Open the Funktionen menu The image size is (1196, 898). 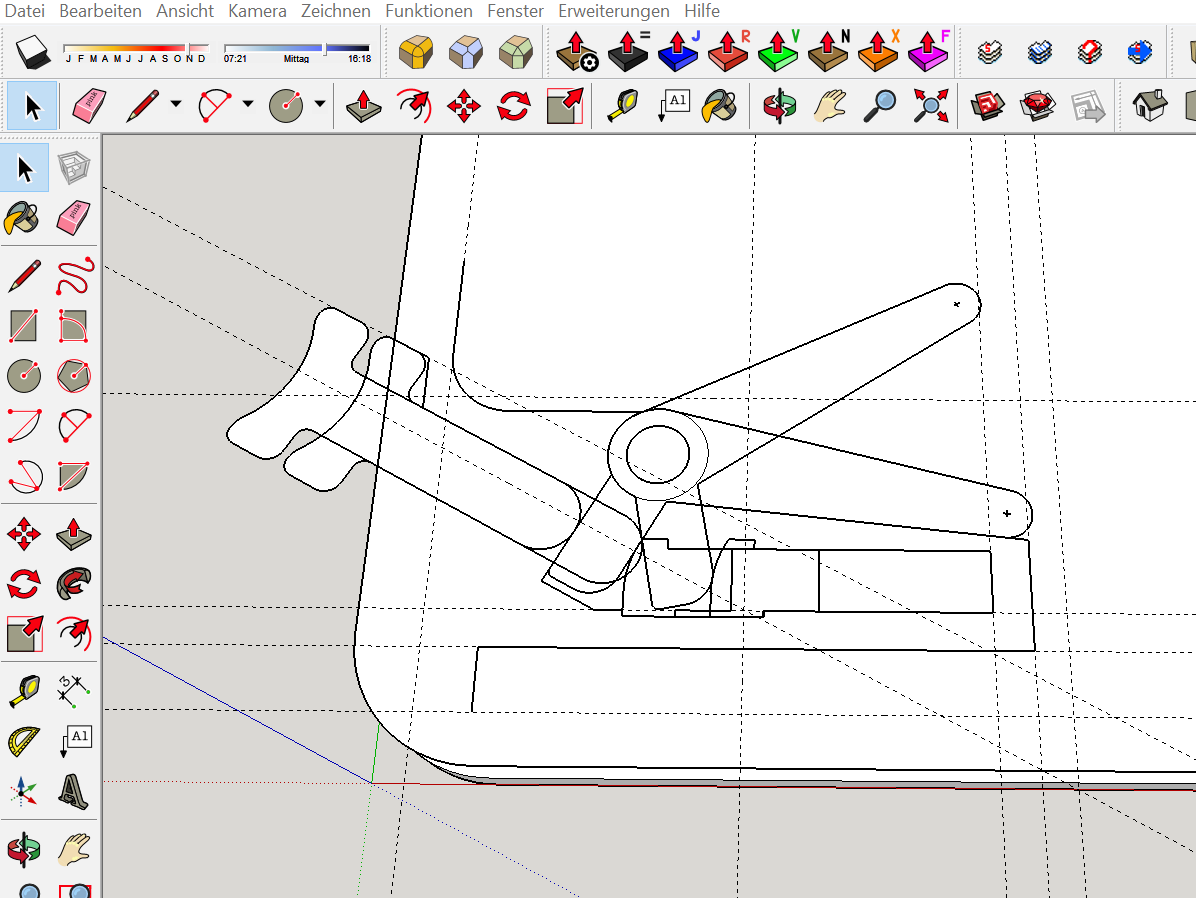(x=429, y=11)
